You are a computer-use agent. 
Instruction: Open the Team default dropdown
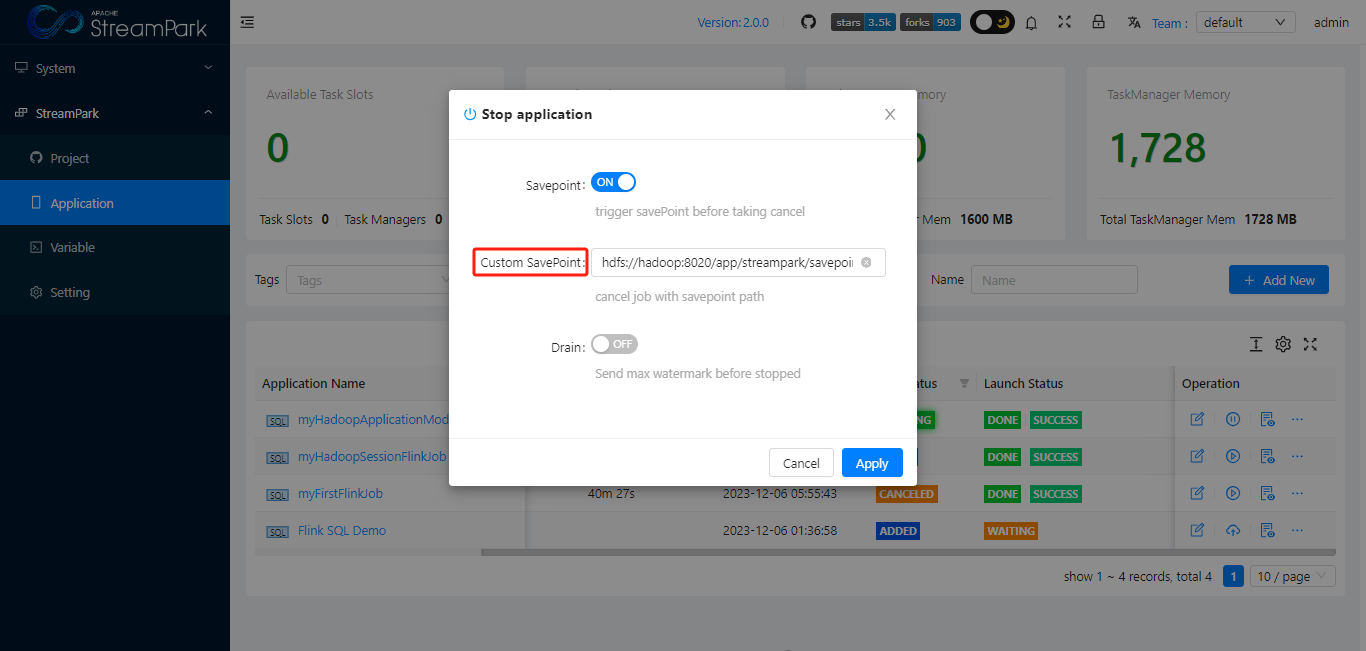(1245, 21)
